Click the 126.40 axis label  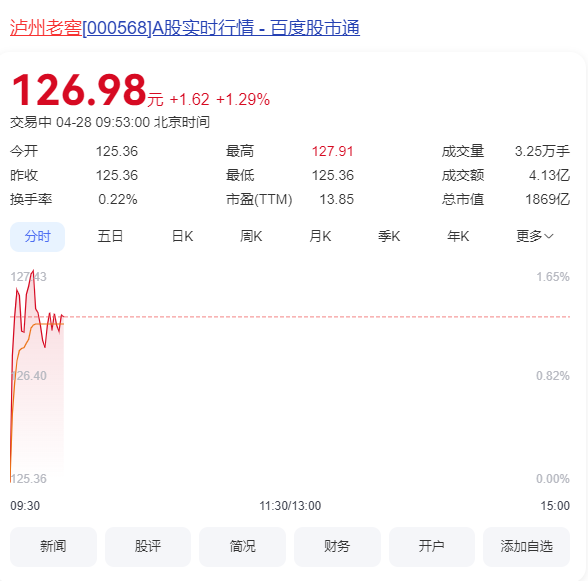point(28,376)
